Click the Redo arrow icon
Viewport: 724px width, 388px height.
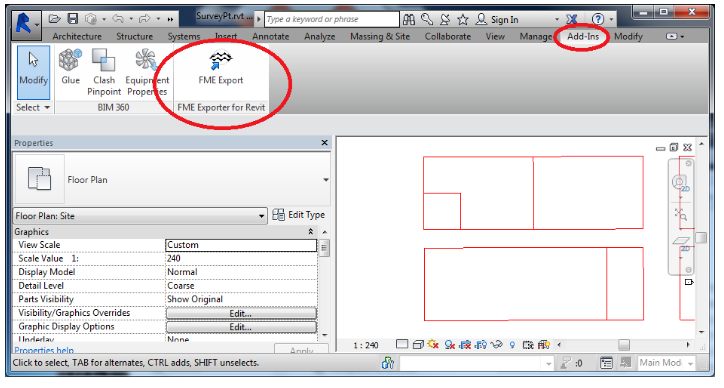tap(145, 19)
